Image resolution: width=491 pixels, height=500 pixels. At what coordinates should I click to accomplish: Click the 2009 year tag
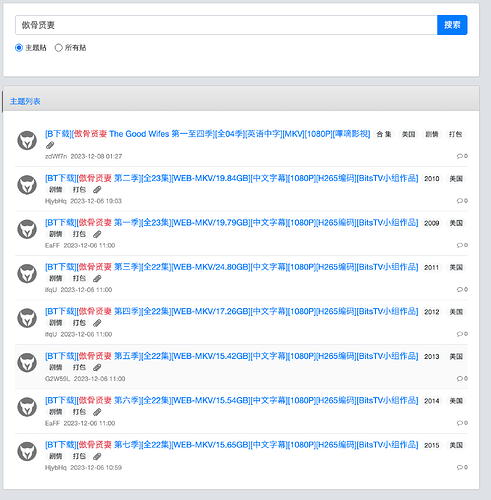click(x=432, y=223)
